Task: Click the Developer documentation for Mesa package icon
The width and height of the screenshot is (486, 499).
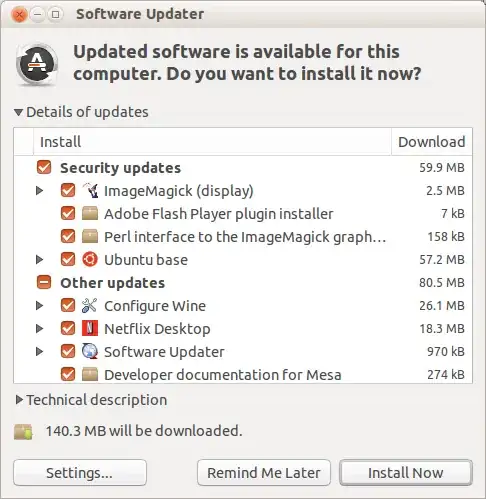Action: [90, 374]
